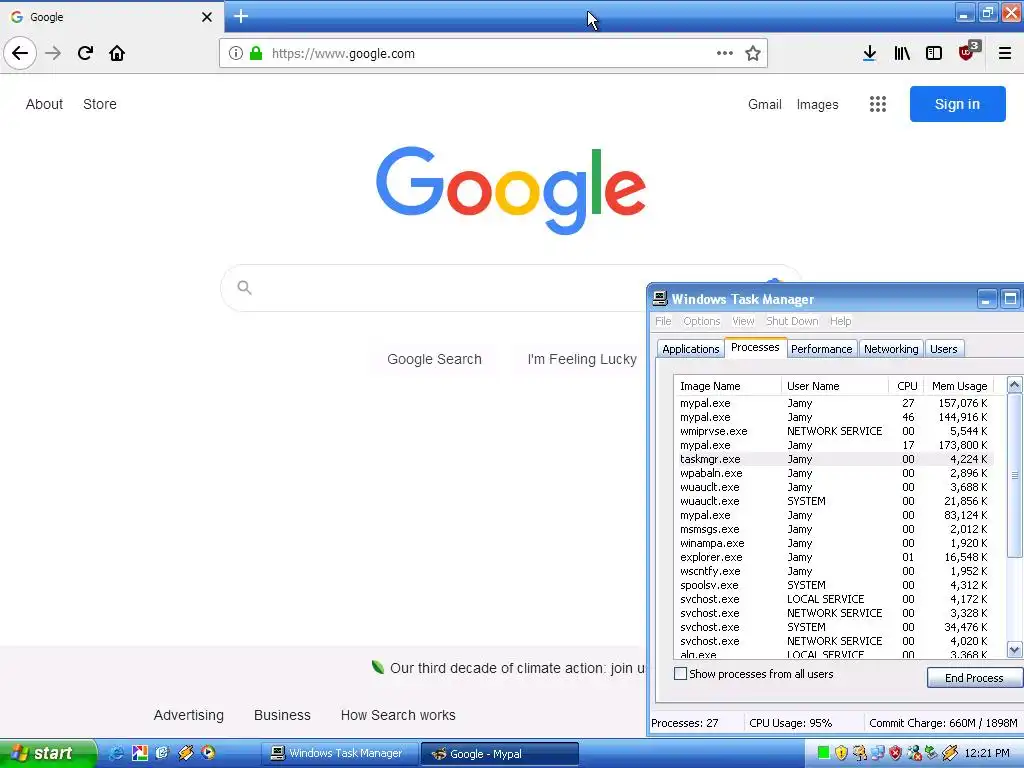Image resolution: width=1024 pixels, height=768 pixels.
Task: Switch to the Networking tab
Action: [891, 349]
